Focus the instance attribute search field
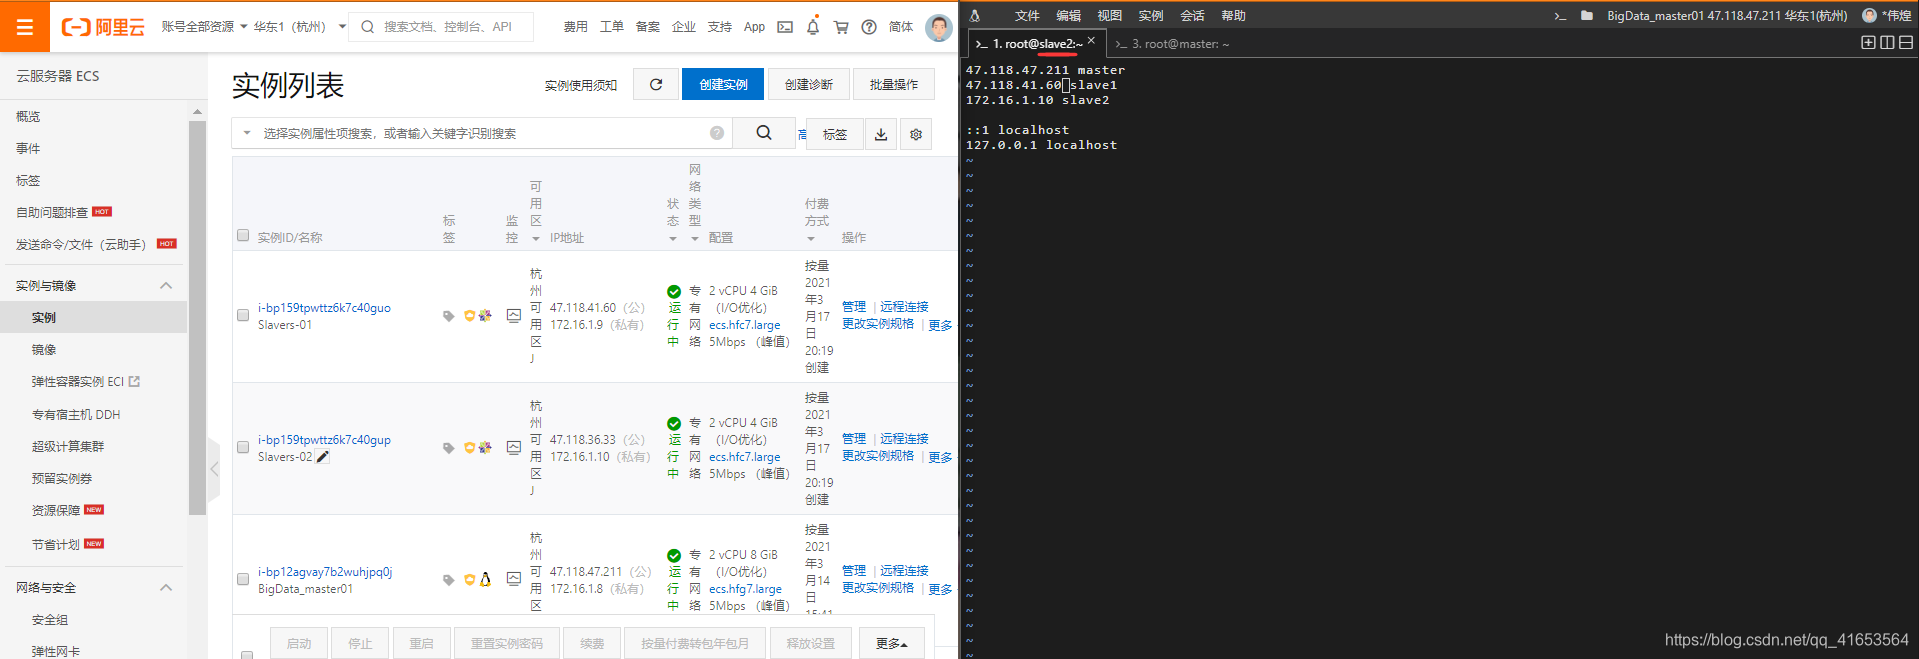 [x=480, y=133]
